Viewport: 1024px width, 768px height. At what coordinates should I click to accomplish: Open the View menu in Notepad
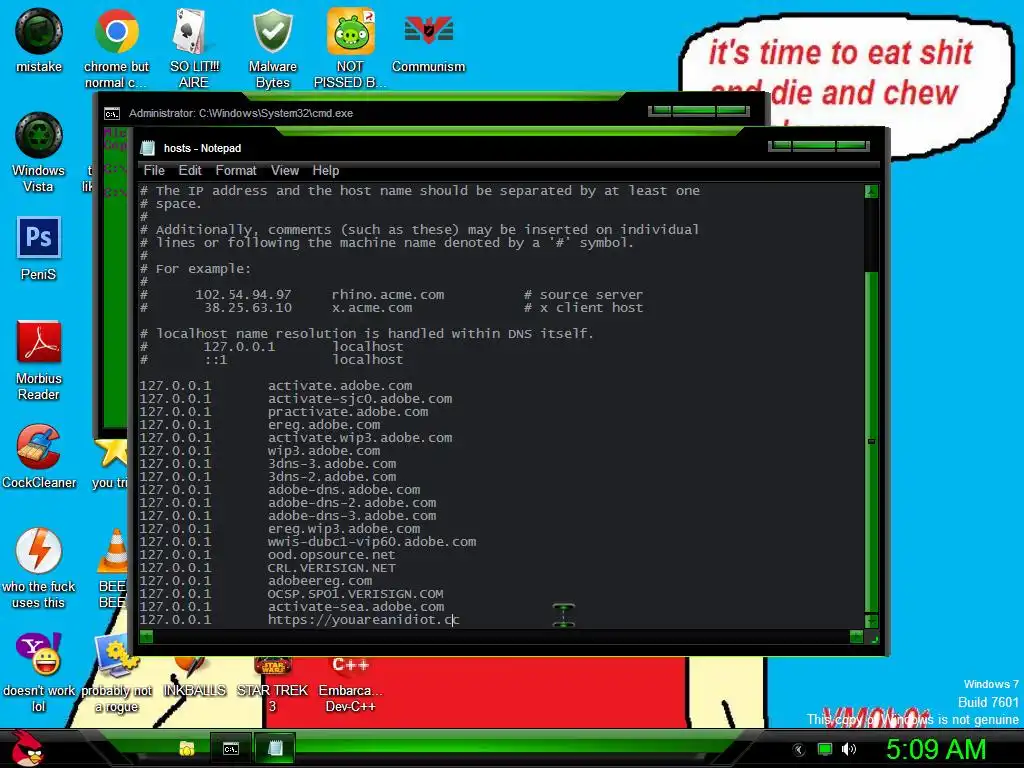click(285, 170)
